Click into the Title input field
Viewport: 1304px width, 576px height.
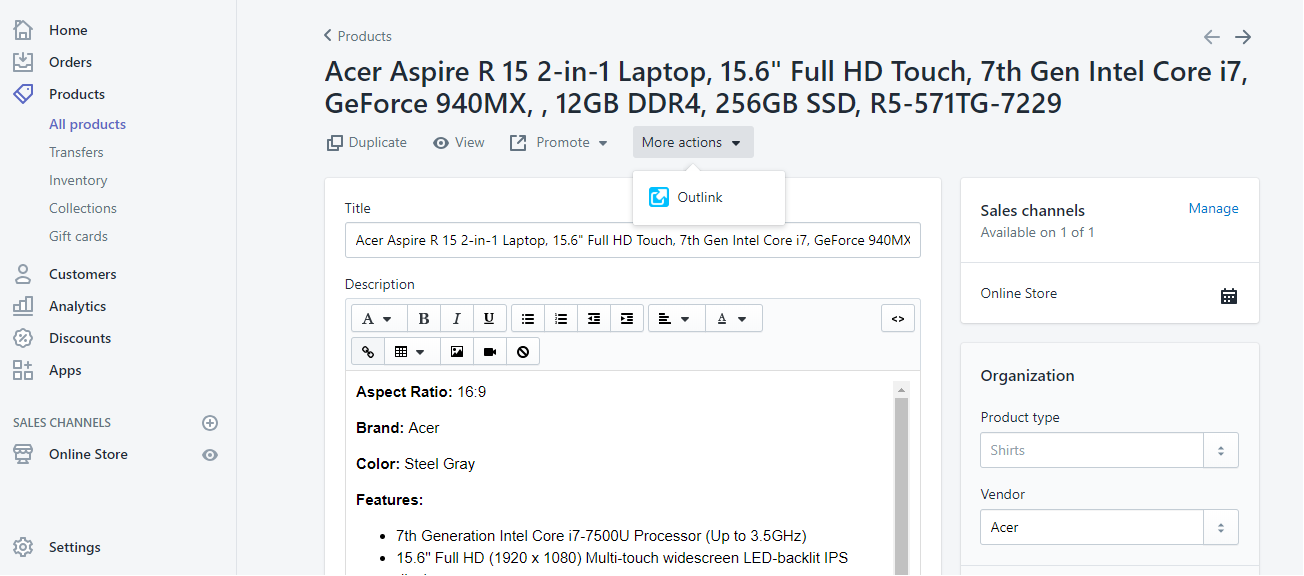[633, 240]
